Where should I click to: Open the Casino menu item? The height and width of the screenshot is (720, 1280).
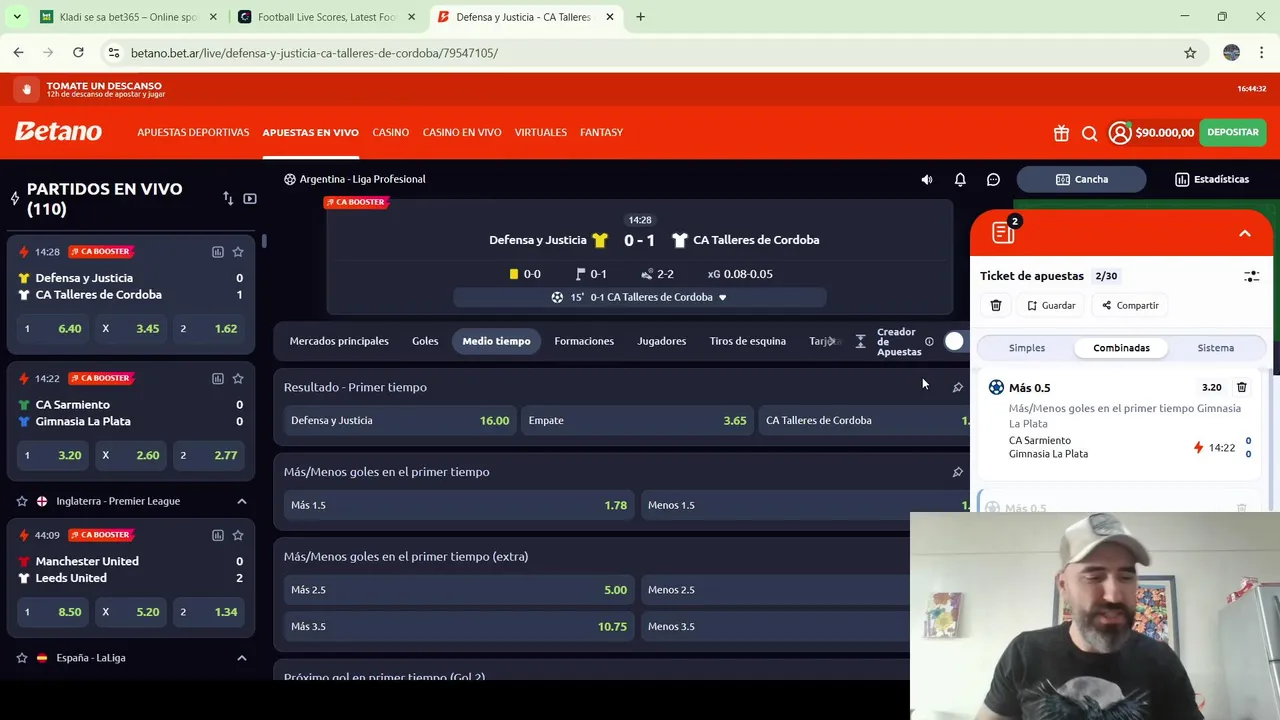click(391, 133)
